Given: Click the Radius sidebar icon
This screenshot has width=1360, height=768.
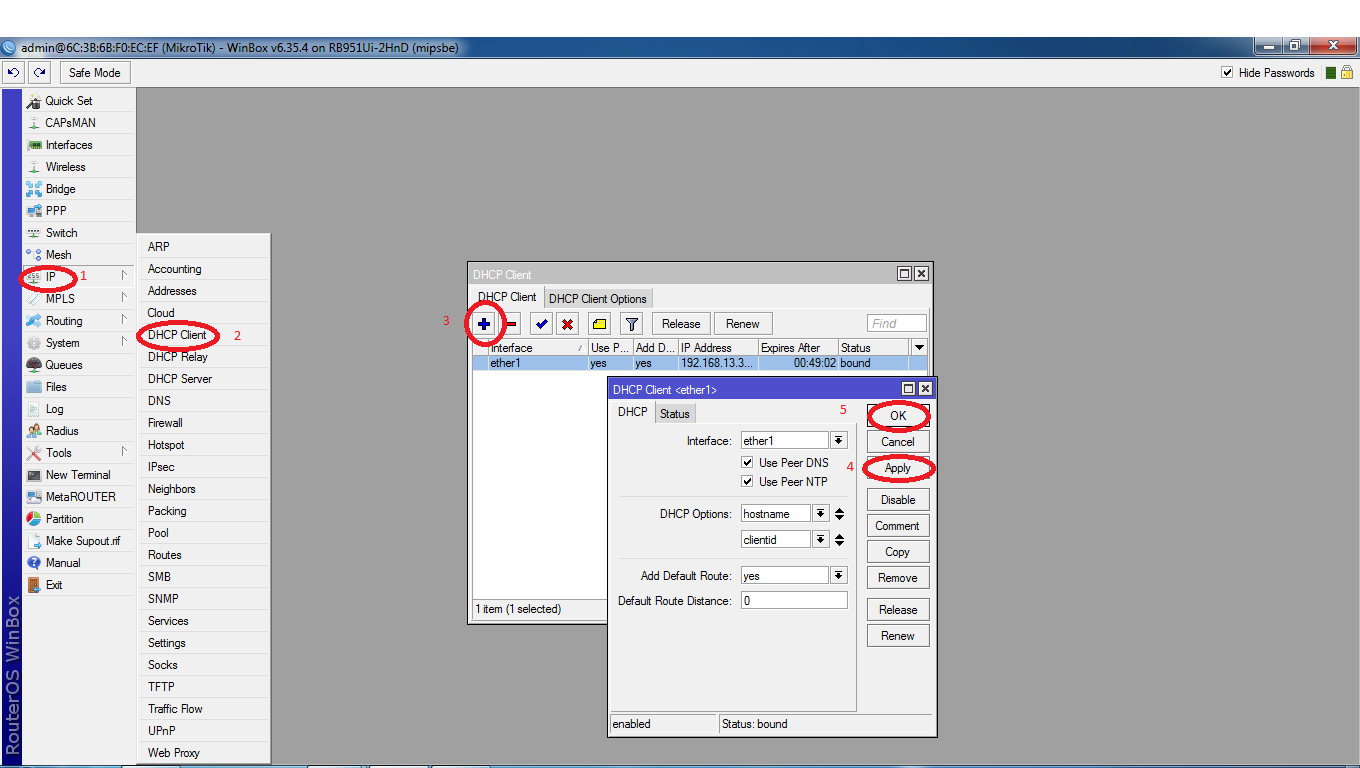Looking at the screenshot, I should coord(34,431).
